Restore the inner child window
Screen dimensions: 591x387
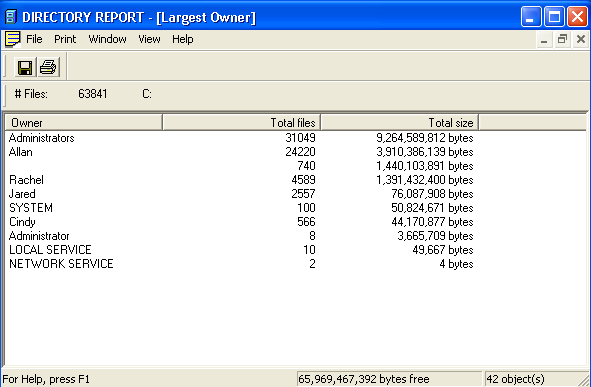(562, 39)
